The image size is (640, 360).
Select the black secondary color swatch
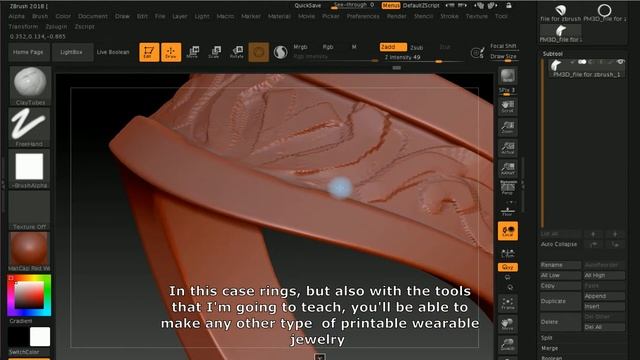coord(19,337)
